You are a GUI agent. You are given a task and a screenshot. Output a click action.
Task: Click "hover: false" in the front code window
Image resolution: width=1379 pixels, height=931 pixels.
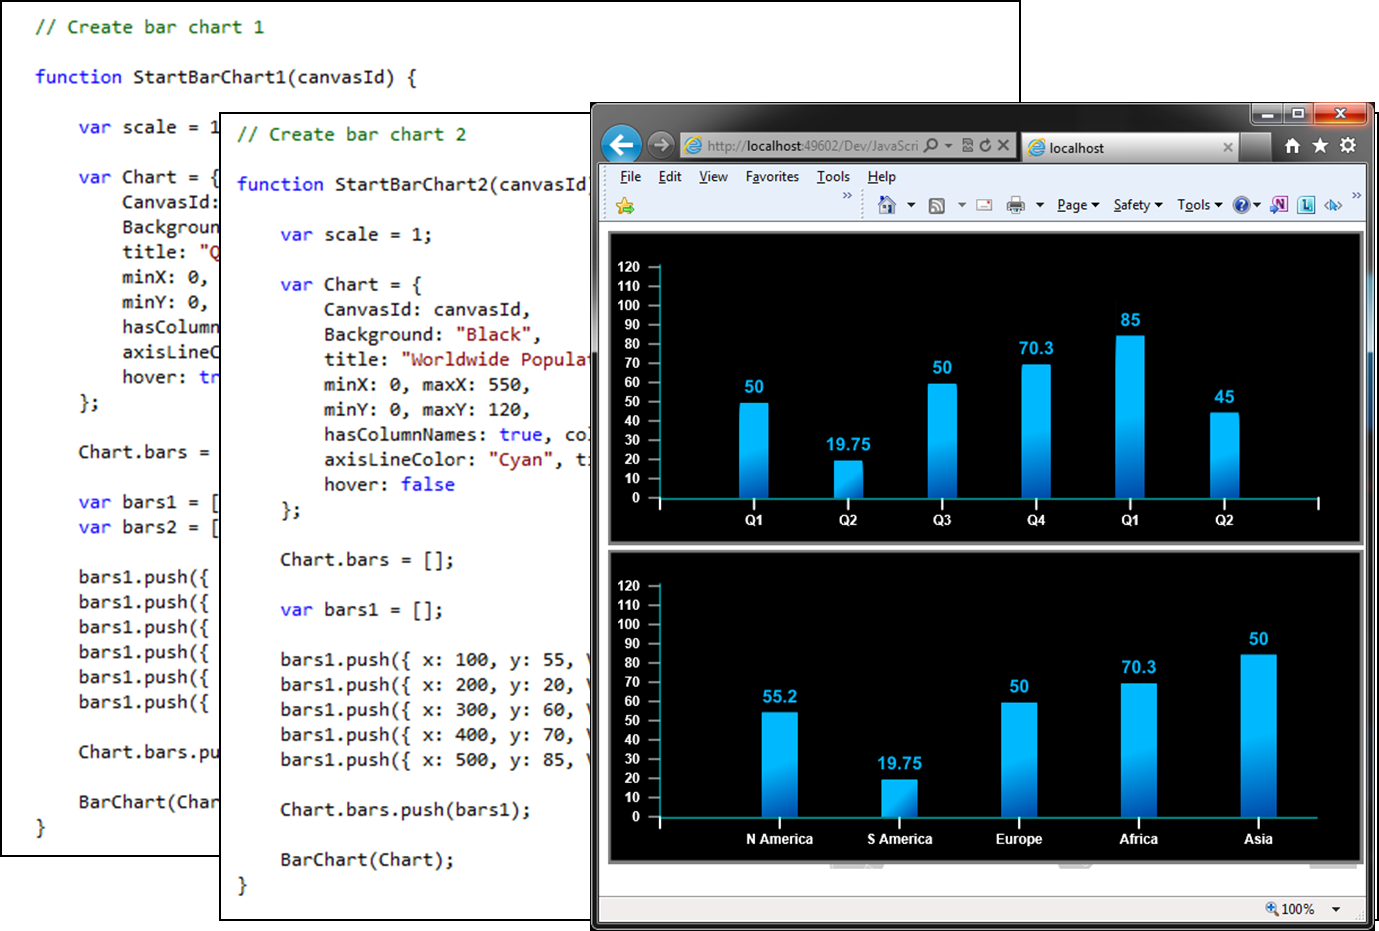tap(389, 485)
